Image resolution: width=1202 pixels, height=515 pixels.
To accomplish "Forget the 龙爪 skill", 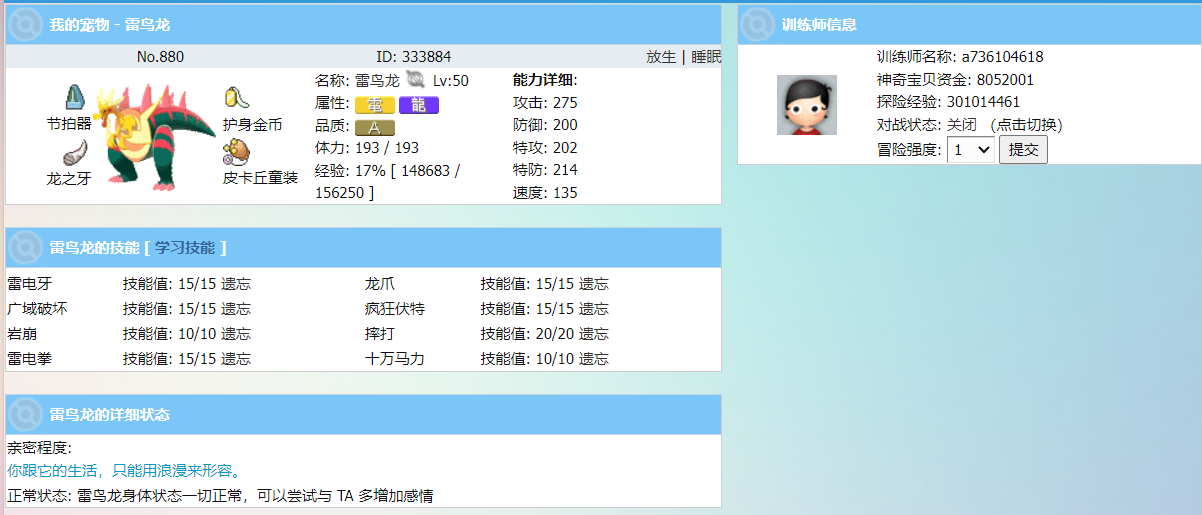I will pos(593,284).
